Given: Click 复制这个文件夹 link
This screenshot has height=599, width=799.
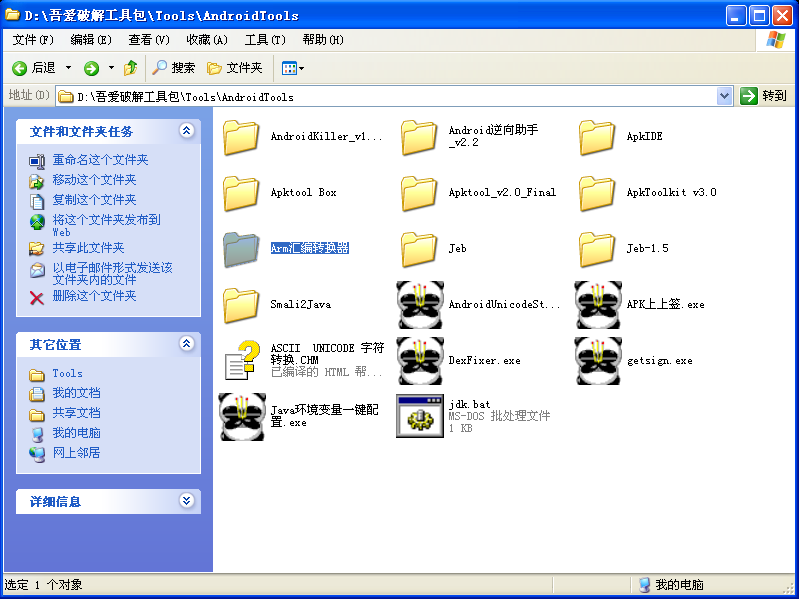Looking at the screenshot, I should point(94,200).
